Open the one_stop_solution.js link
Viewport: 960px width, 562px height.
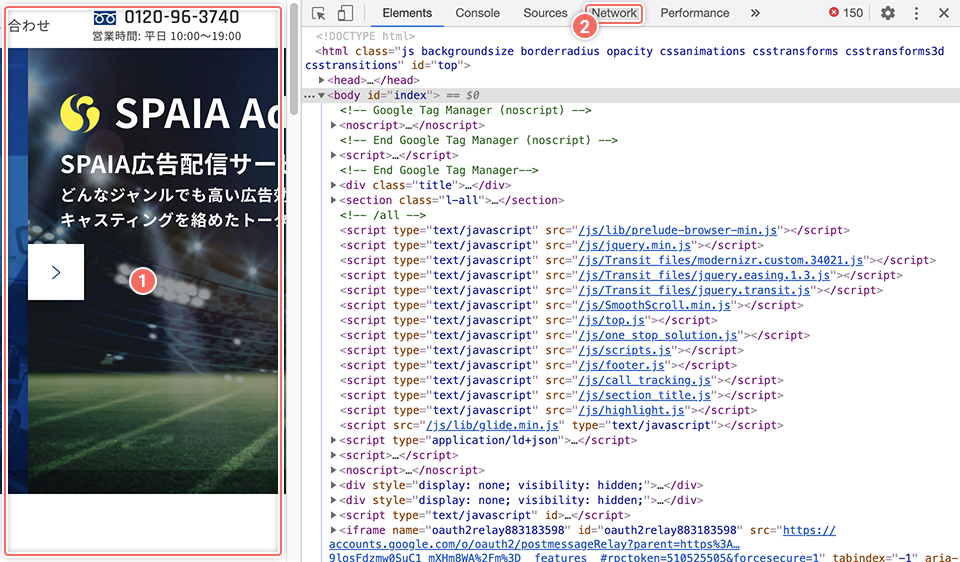658,335
